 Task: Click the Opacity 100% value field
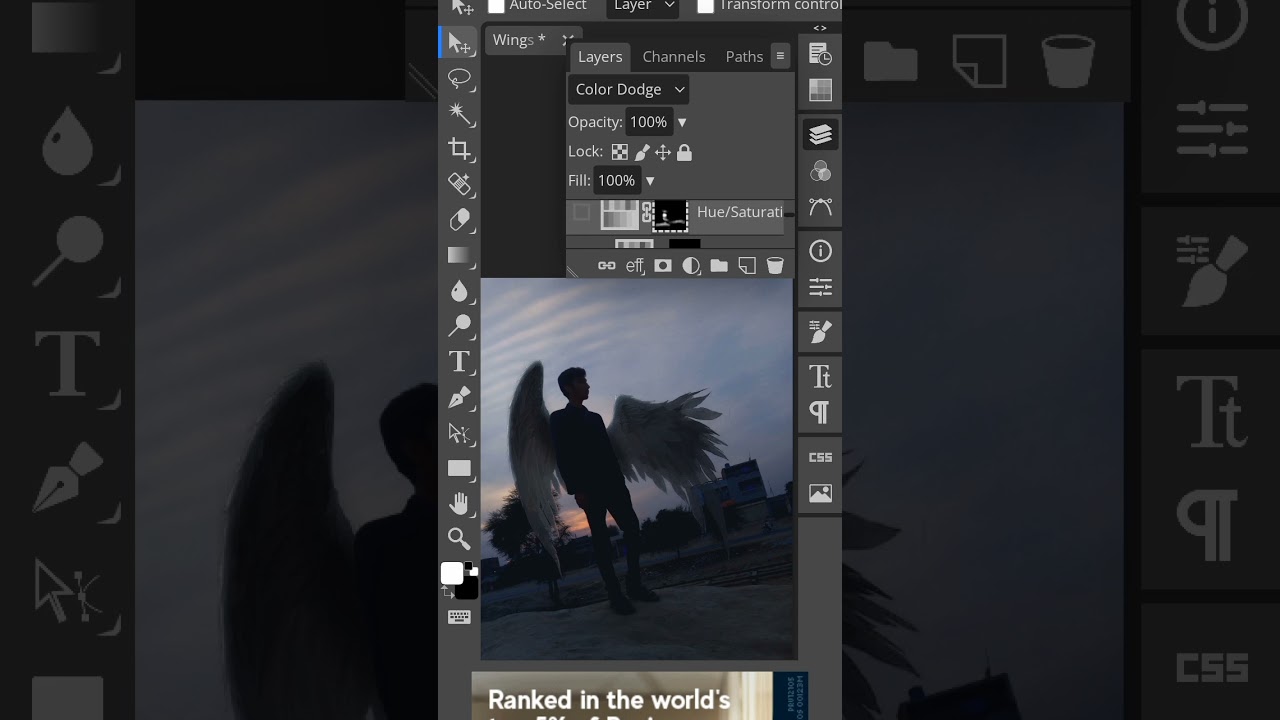(648, 122)
